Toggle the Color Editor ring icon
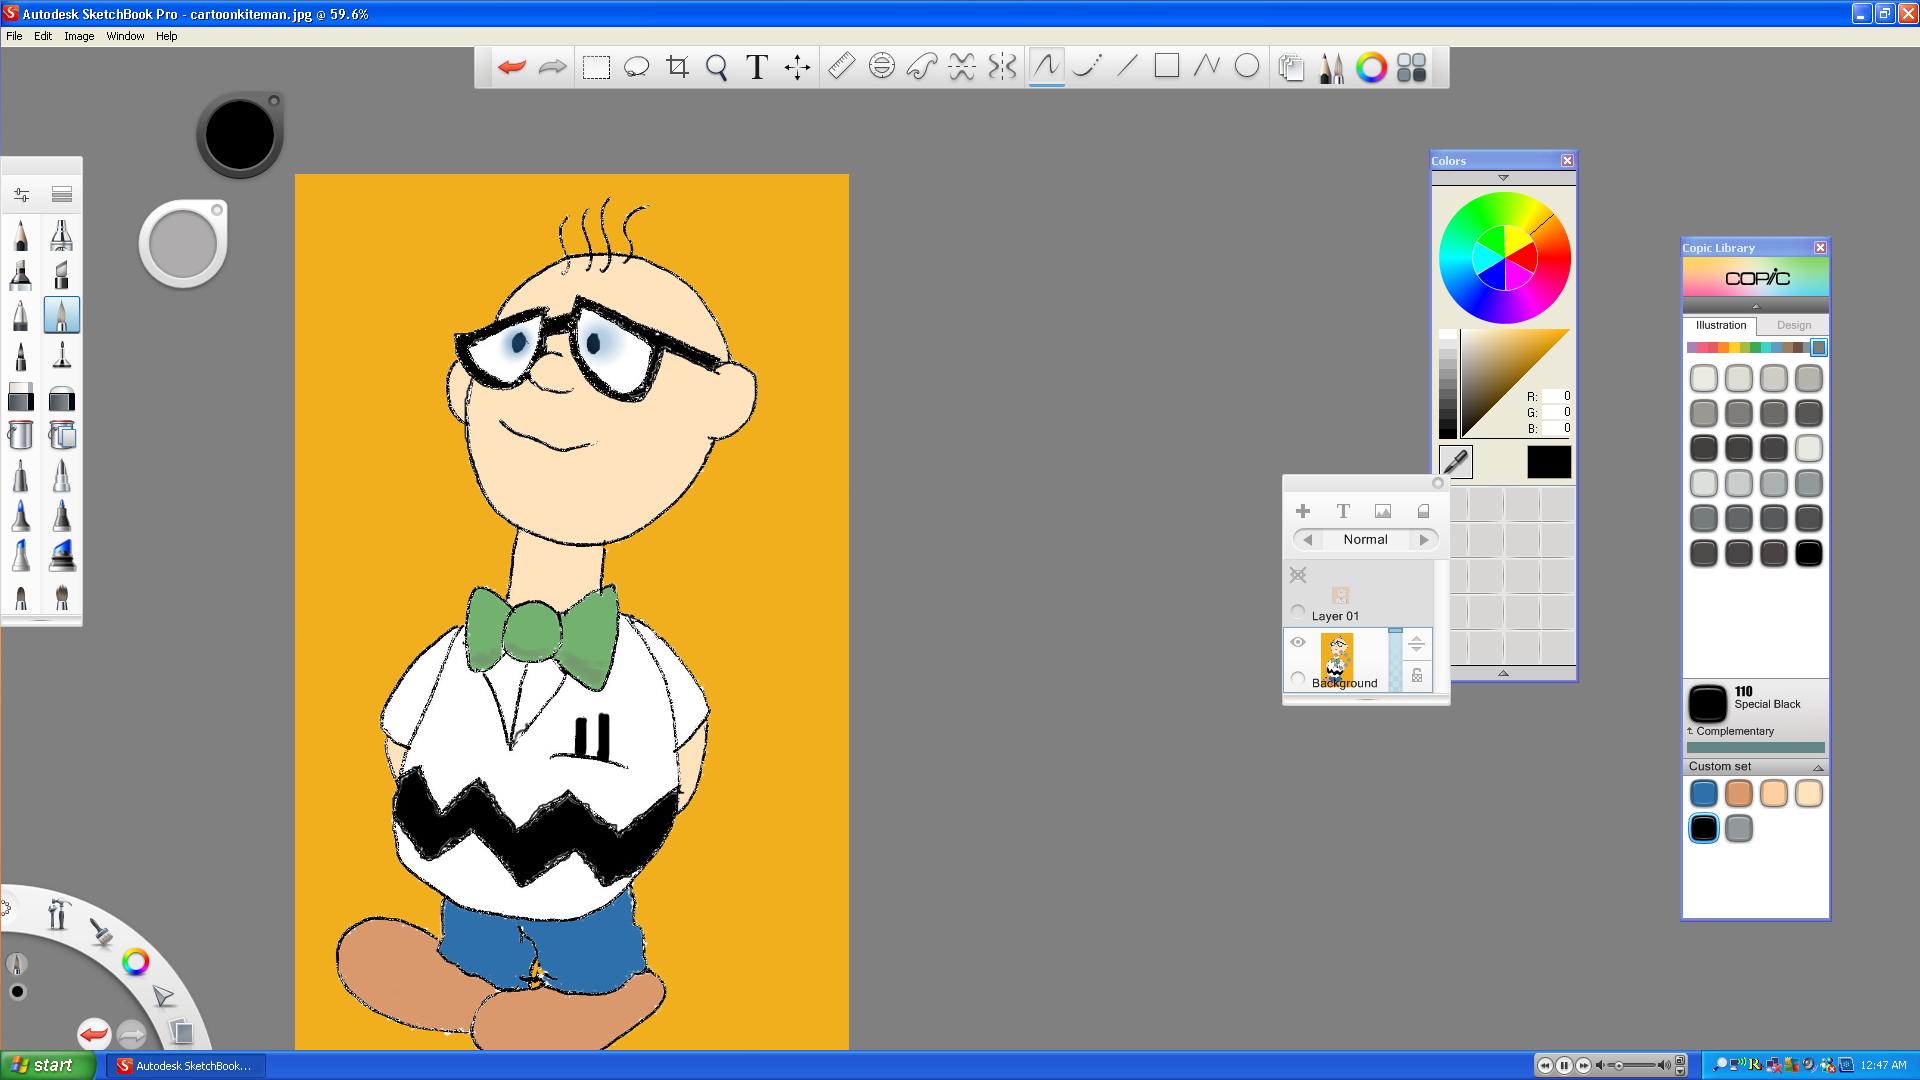Screen dimensions: 1920x1080 1371,67
